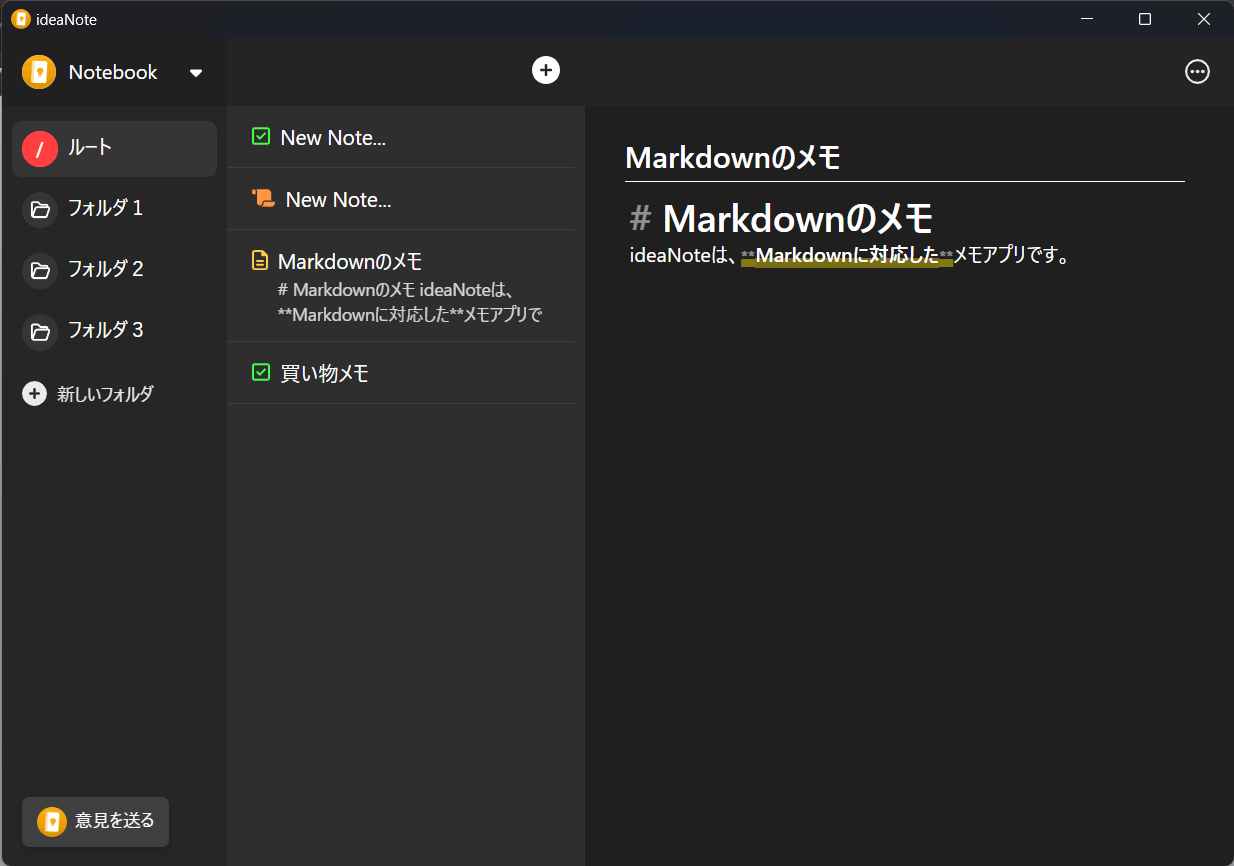Click the yellow document icon of Markdownのメモ
The height and width of the screenshot is (866, 1234).
260,261
